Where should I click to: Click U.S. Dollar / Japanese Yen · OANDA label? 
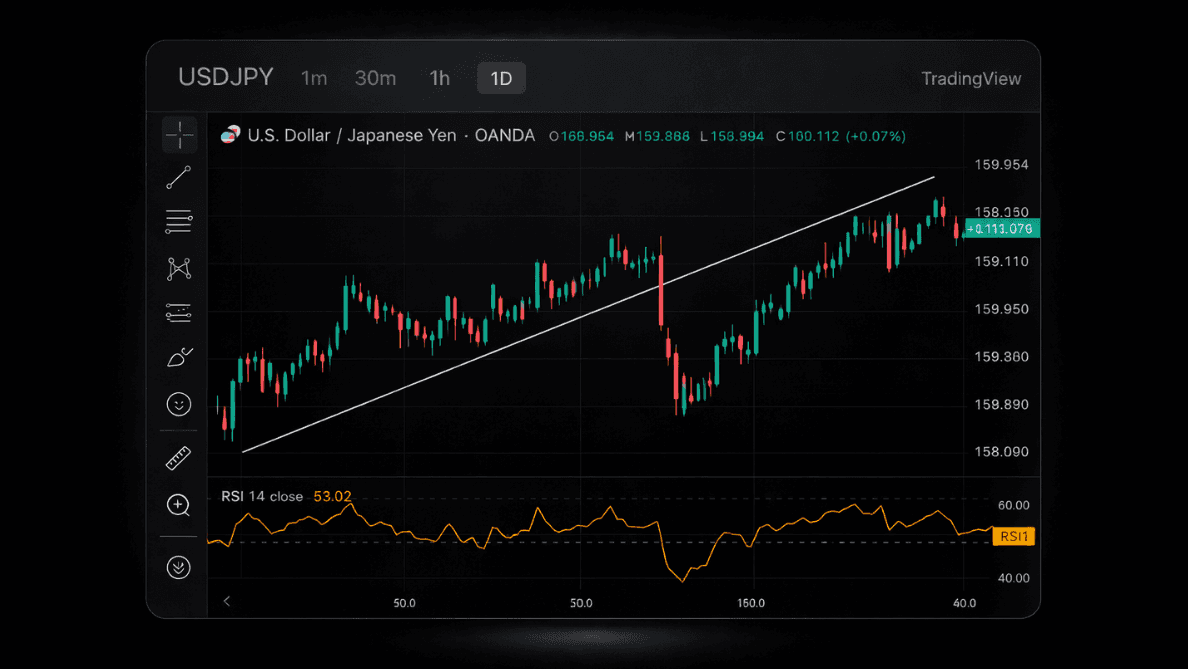391,136
